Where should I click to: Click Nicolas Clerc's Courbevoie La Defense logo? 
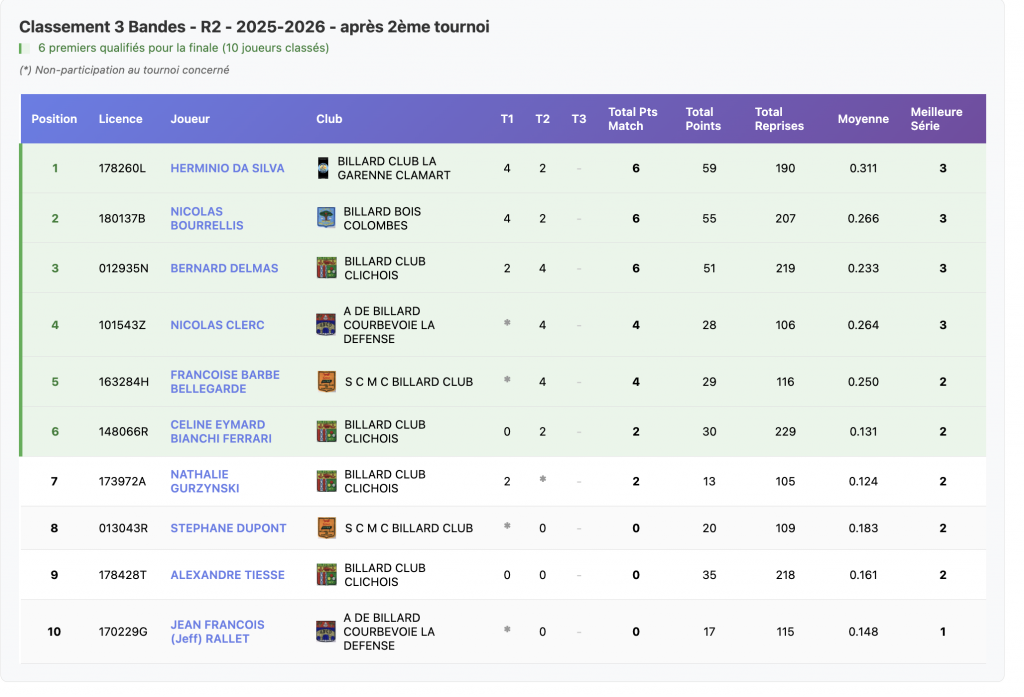pyautogui.click(x=326, y=325)
